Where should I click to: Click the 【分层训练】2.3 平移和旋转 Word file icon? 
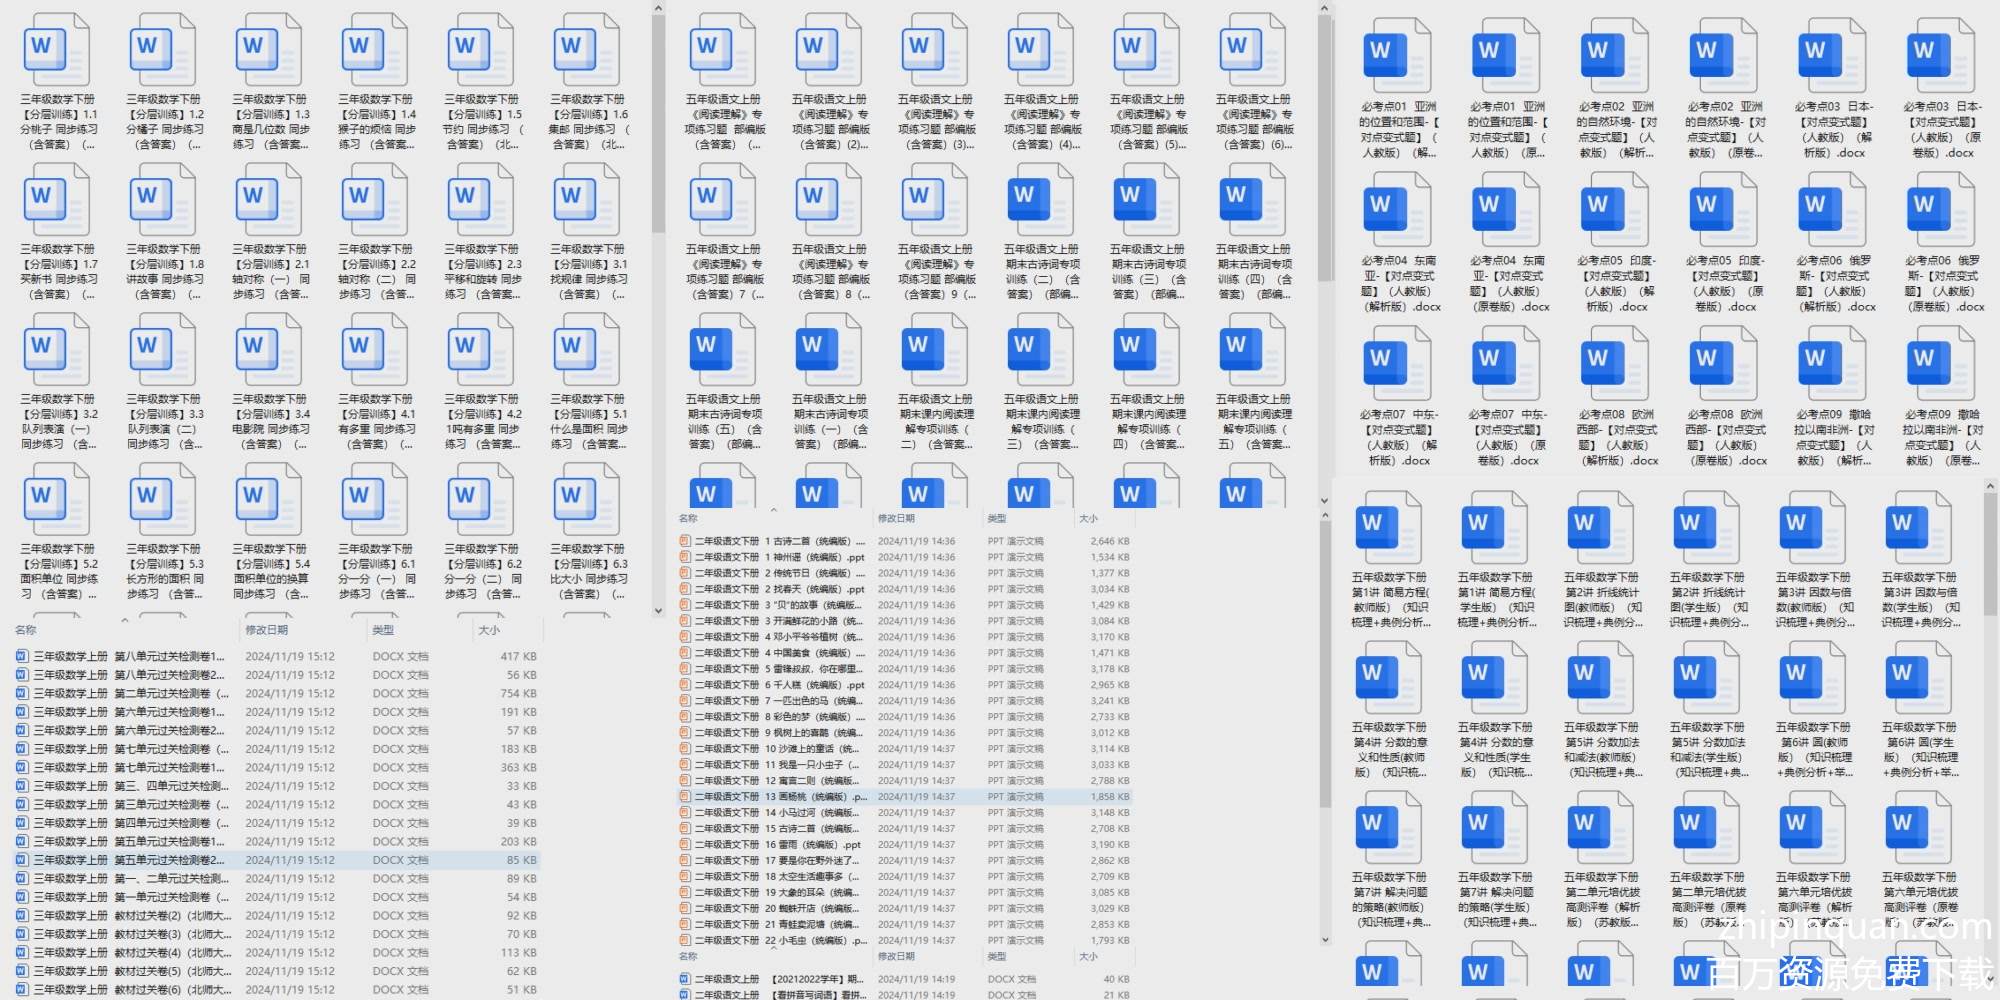point(481,200)
